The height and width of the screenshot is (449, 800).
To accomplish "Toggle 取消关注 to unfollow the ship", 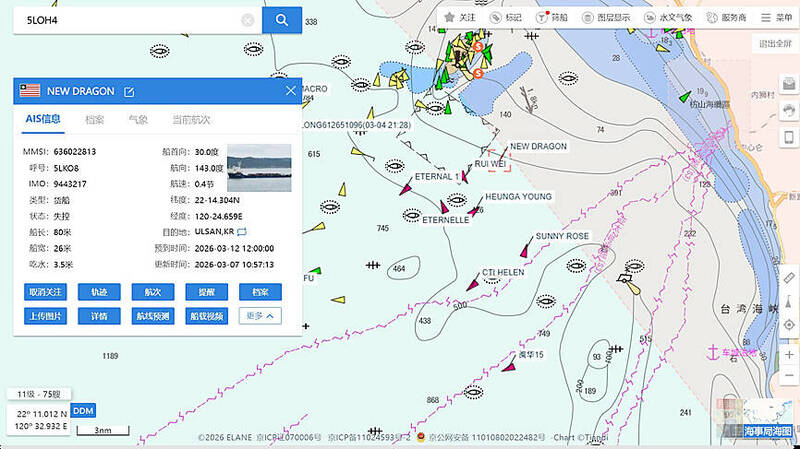I will pos(45,292).
